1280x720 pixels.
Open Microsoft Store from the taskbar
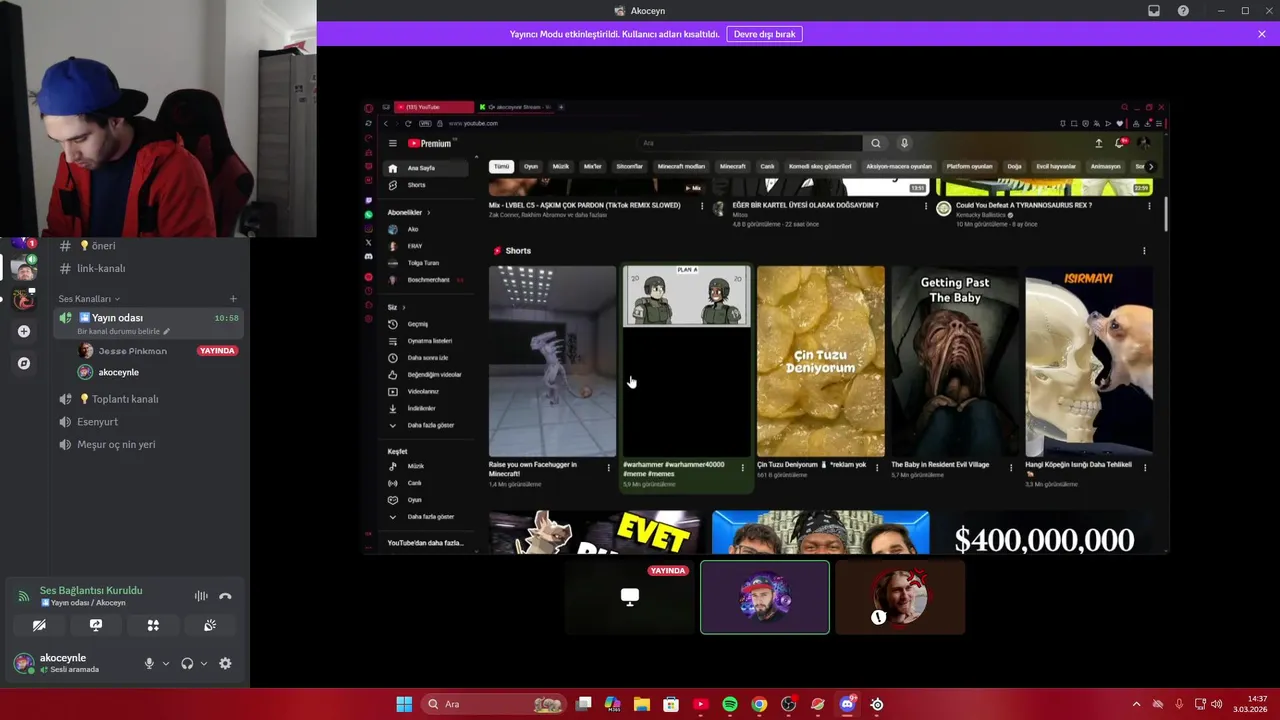click(671, 704)
